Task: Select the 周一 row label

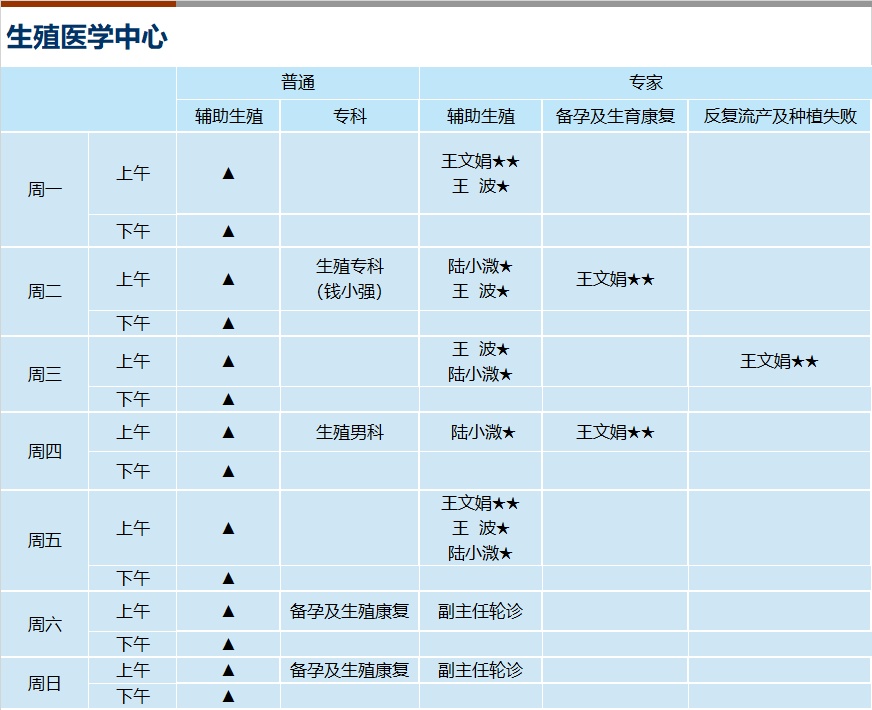Action: tap(44, 190)
